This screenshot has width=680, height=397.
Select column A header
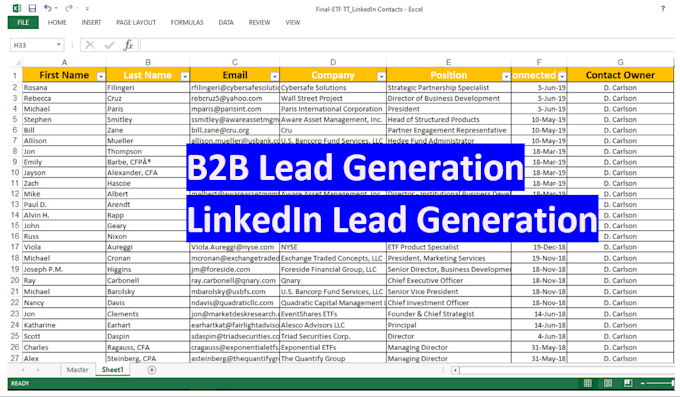(x=64, y=62)
